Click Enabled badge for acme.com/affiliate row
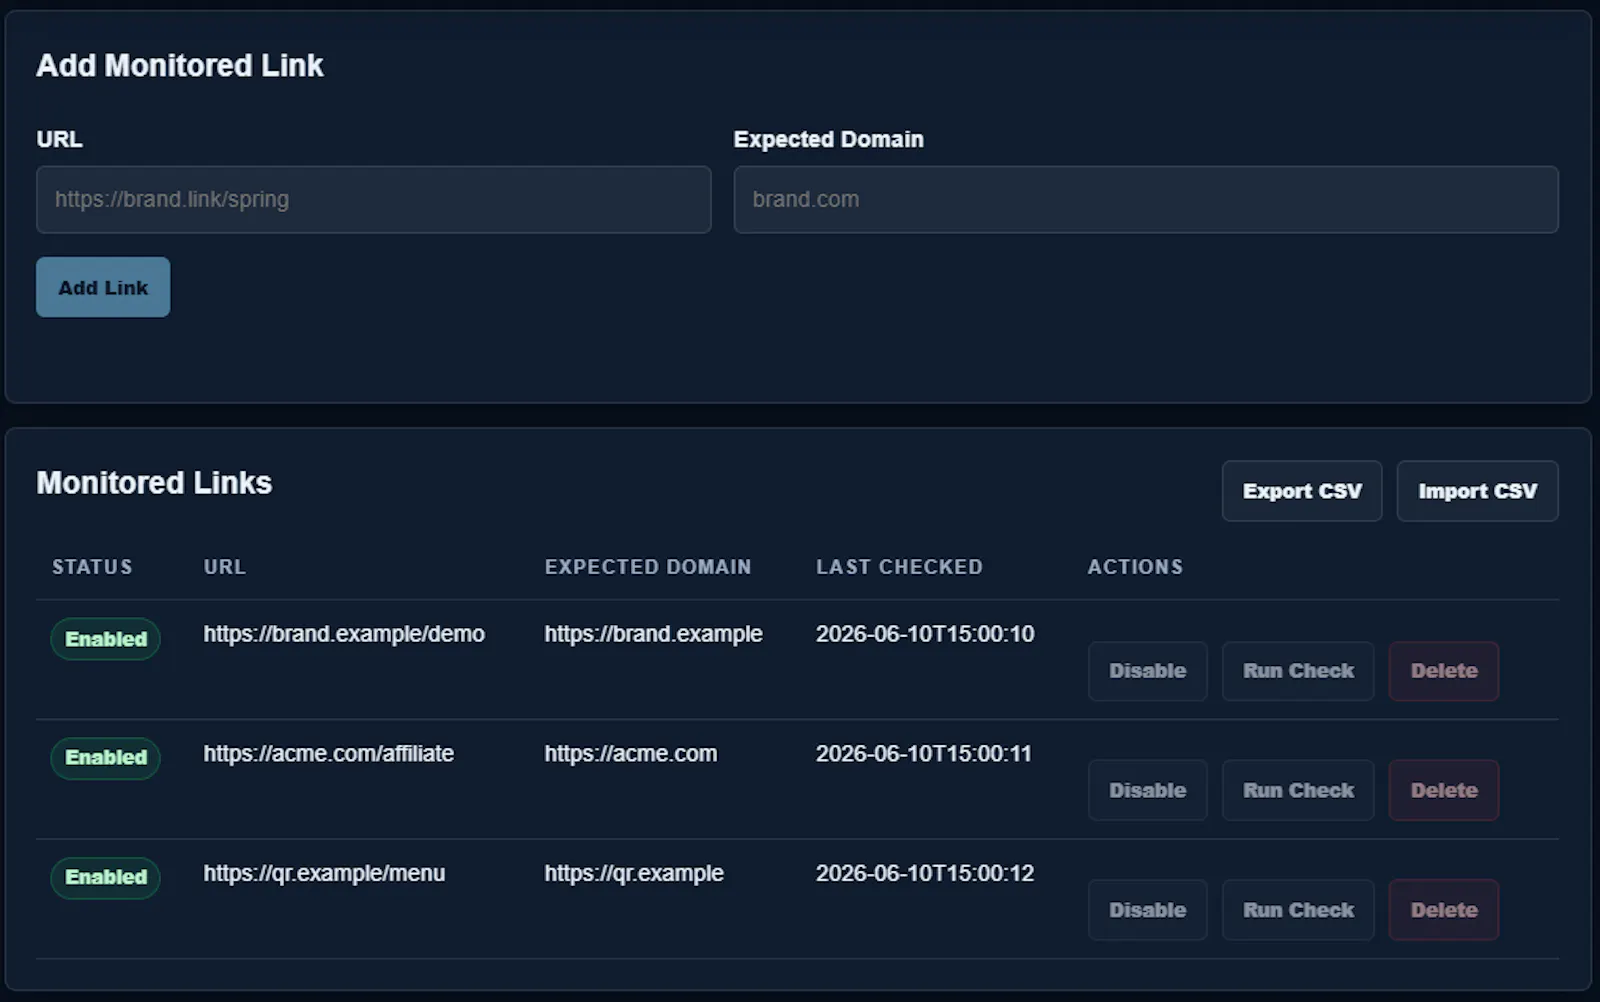The height and width of the screenshot is (1002, 1600). tap(106, 758)
